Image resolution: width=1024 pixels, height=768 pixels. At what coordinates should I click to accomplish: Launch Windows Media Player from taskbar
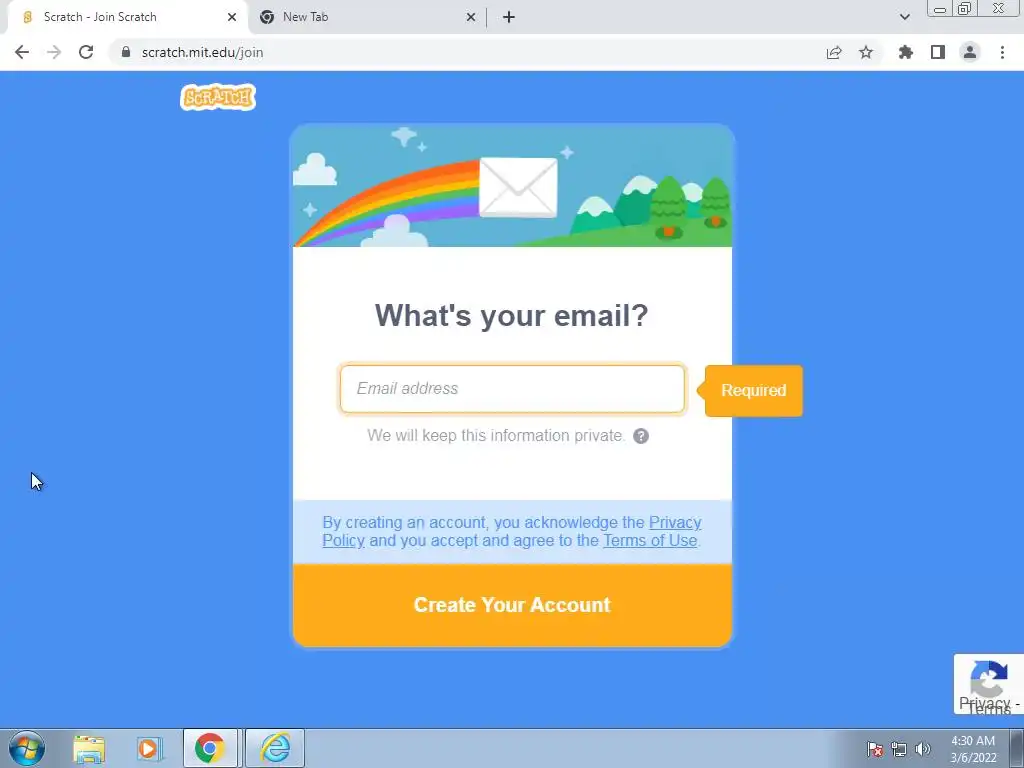(148, 748)
